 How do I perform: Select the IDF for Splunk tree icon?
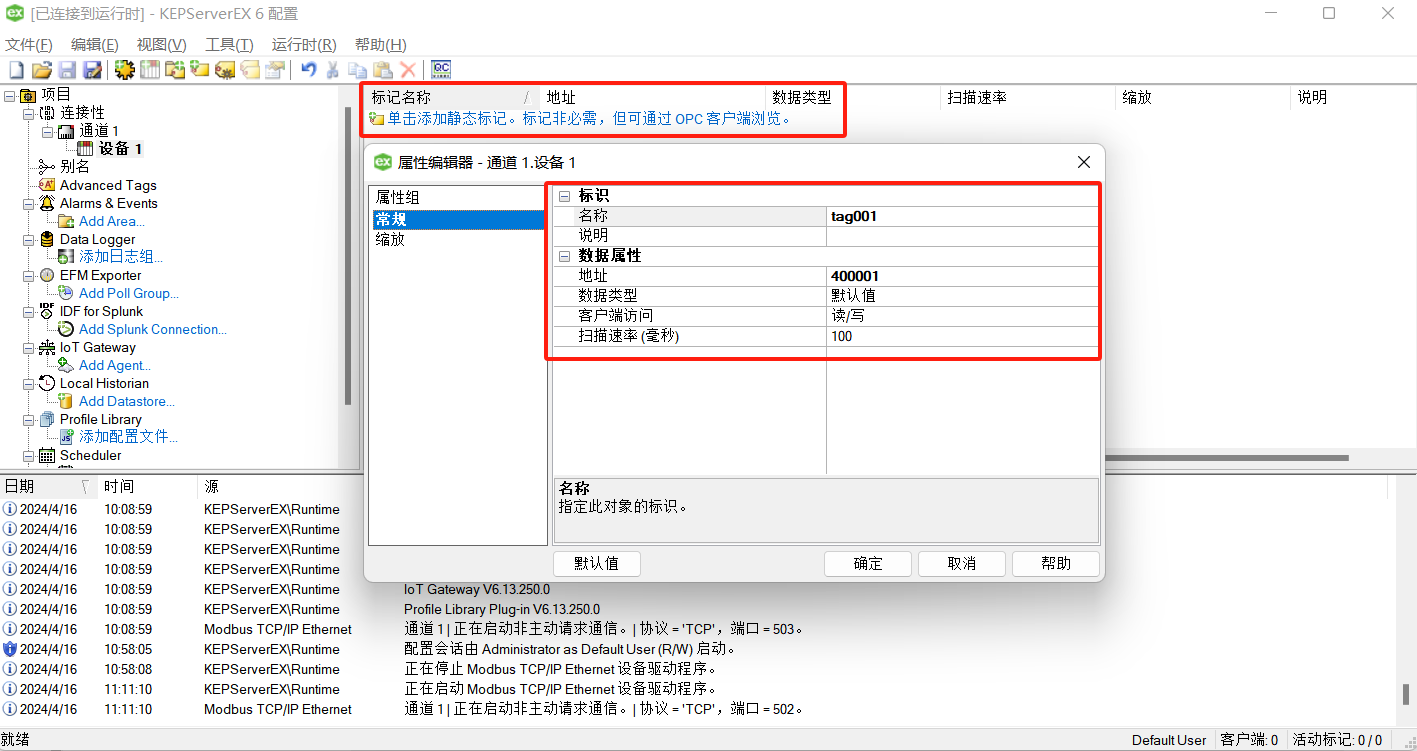(47, 311)
